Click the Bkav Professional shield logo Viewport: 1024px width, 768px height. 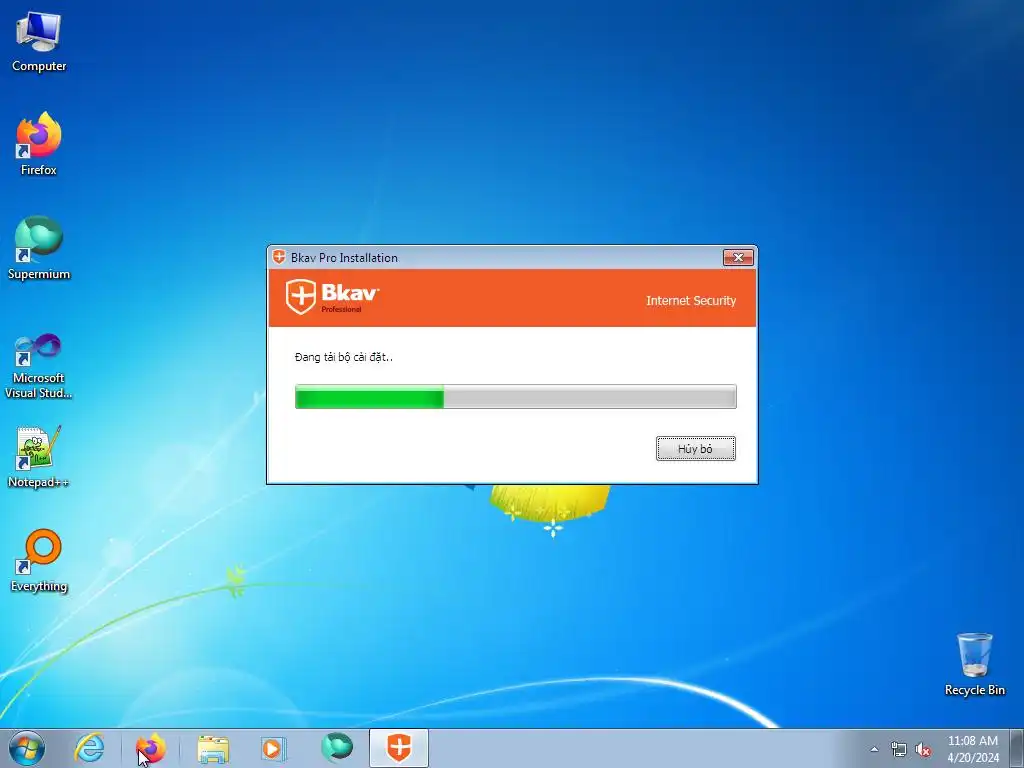(x=332, y=297)
